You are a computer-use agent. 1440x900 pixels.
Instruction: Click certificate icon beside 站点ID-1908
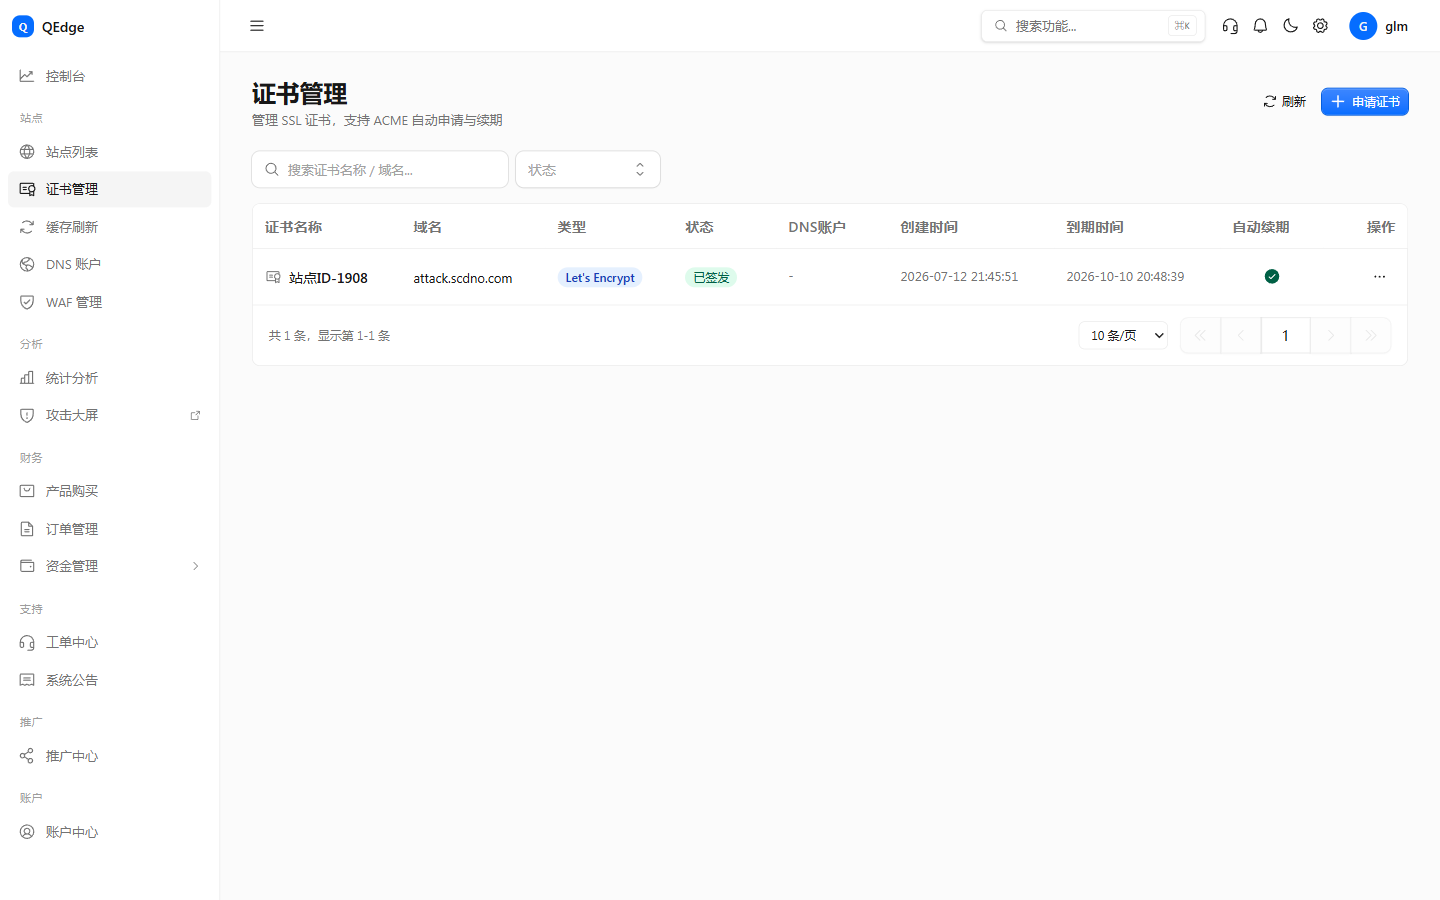pos(273,277)
